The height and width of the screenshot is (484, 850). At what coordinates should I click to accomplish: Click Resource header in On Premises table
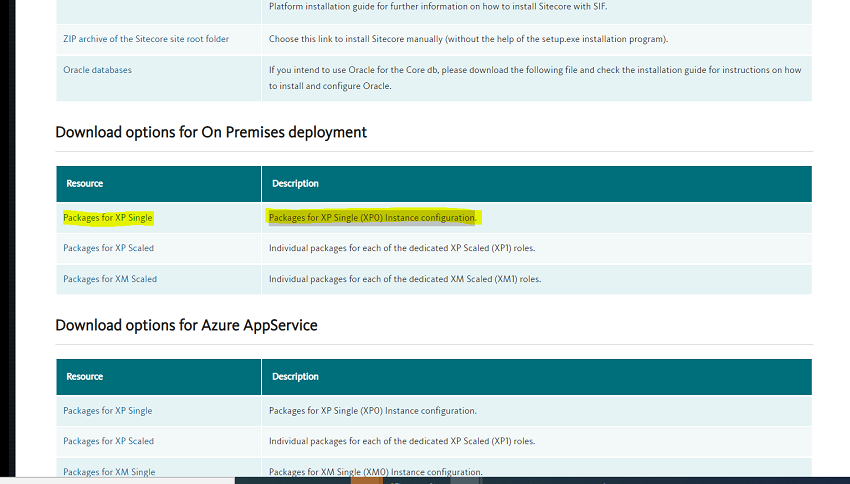coord(85,184)
